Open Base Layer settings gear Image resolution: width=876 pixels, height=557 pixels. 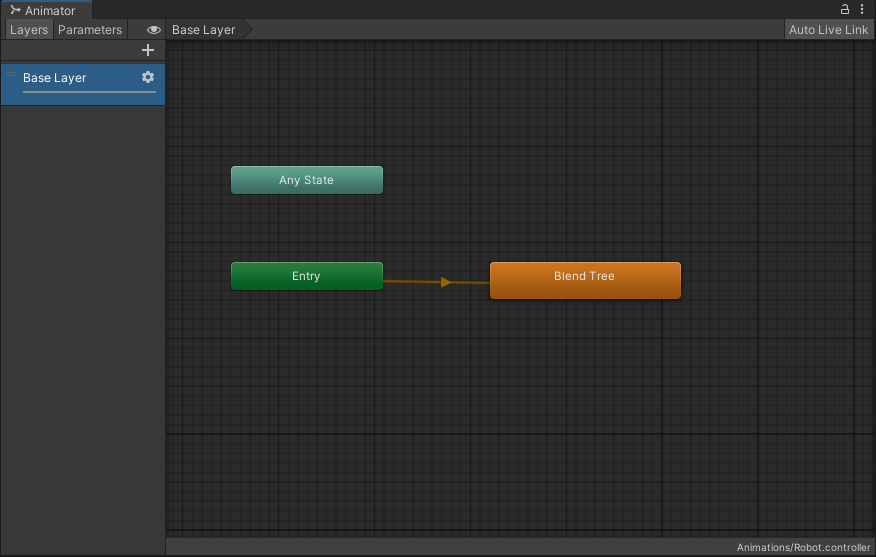tap(147, 77)
